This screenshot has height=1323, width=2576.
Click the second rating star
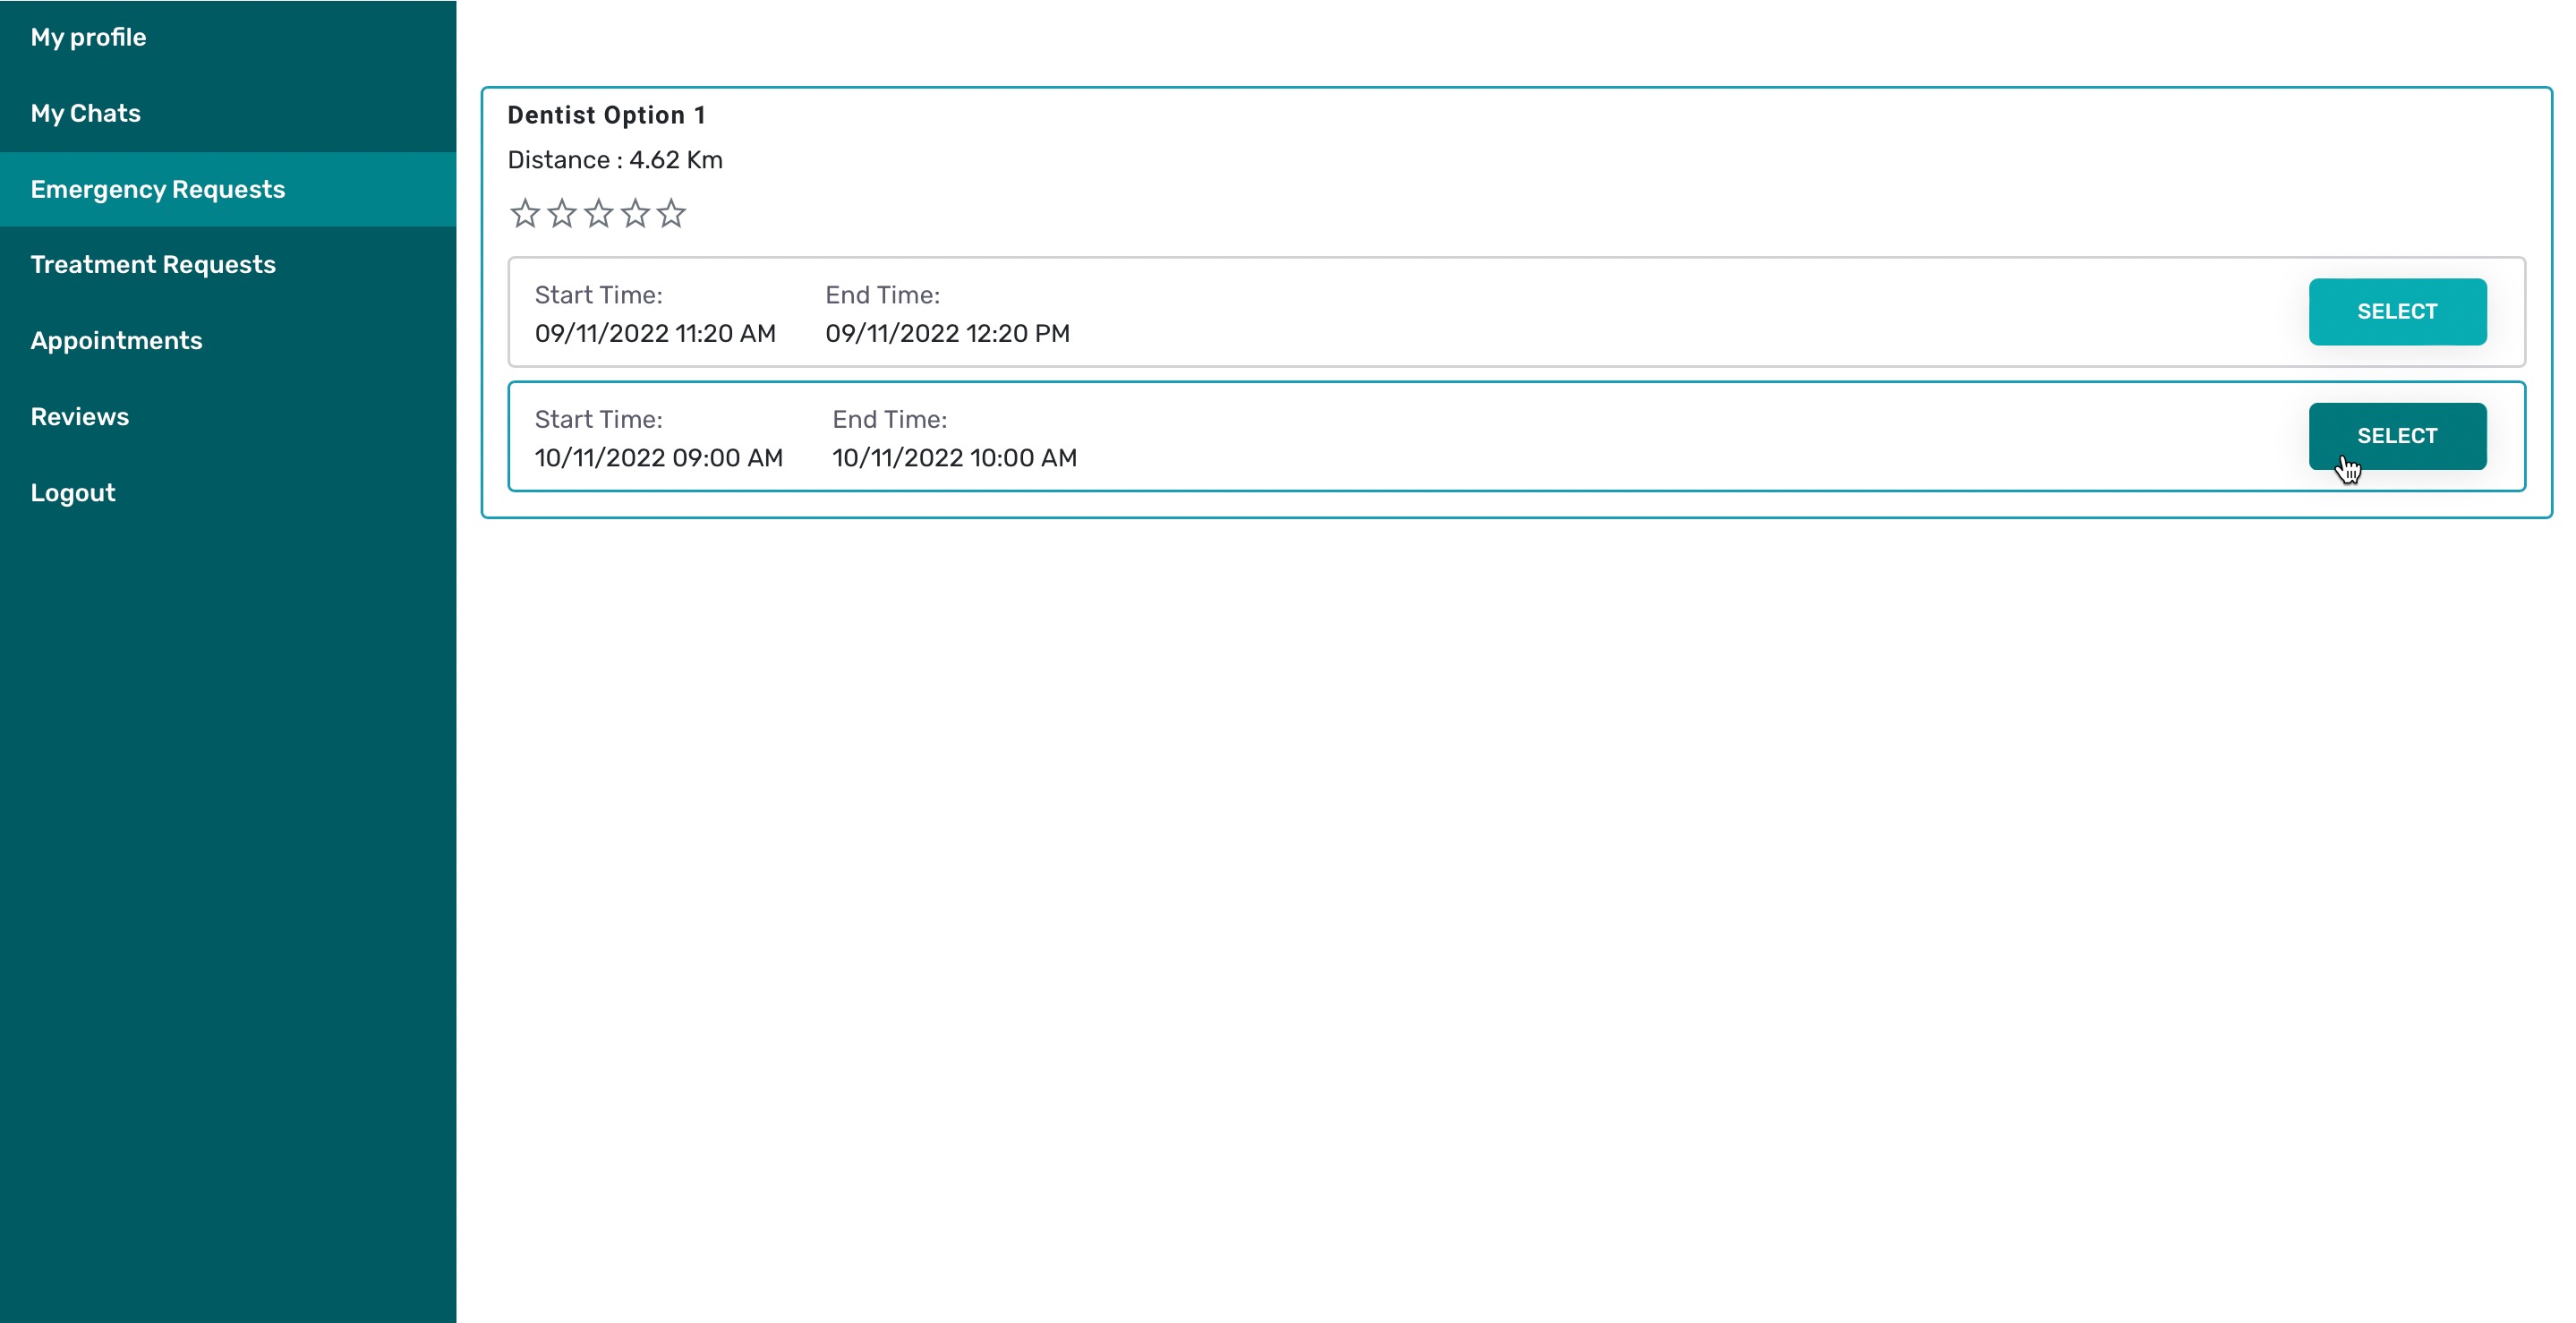(562, 213)
